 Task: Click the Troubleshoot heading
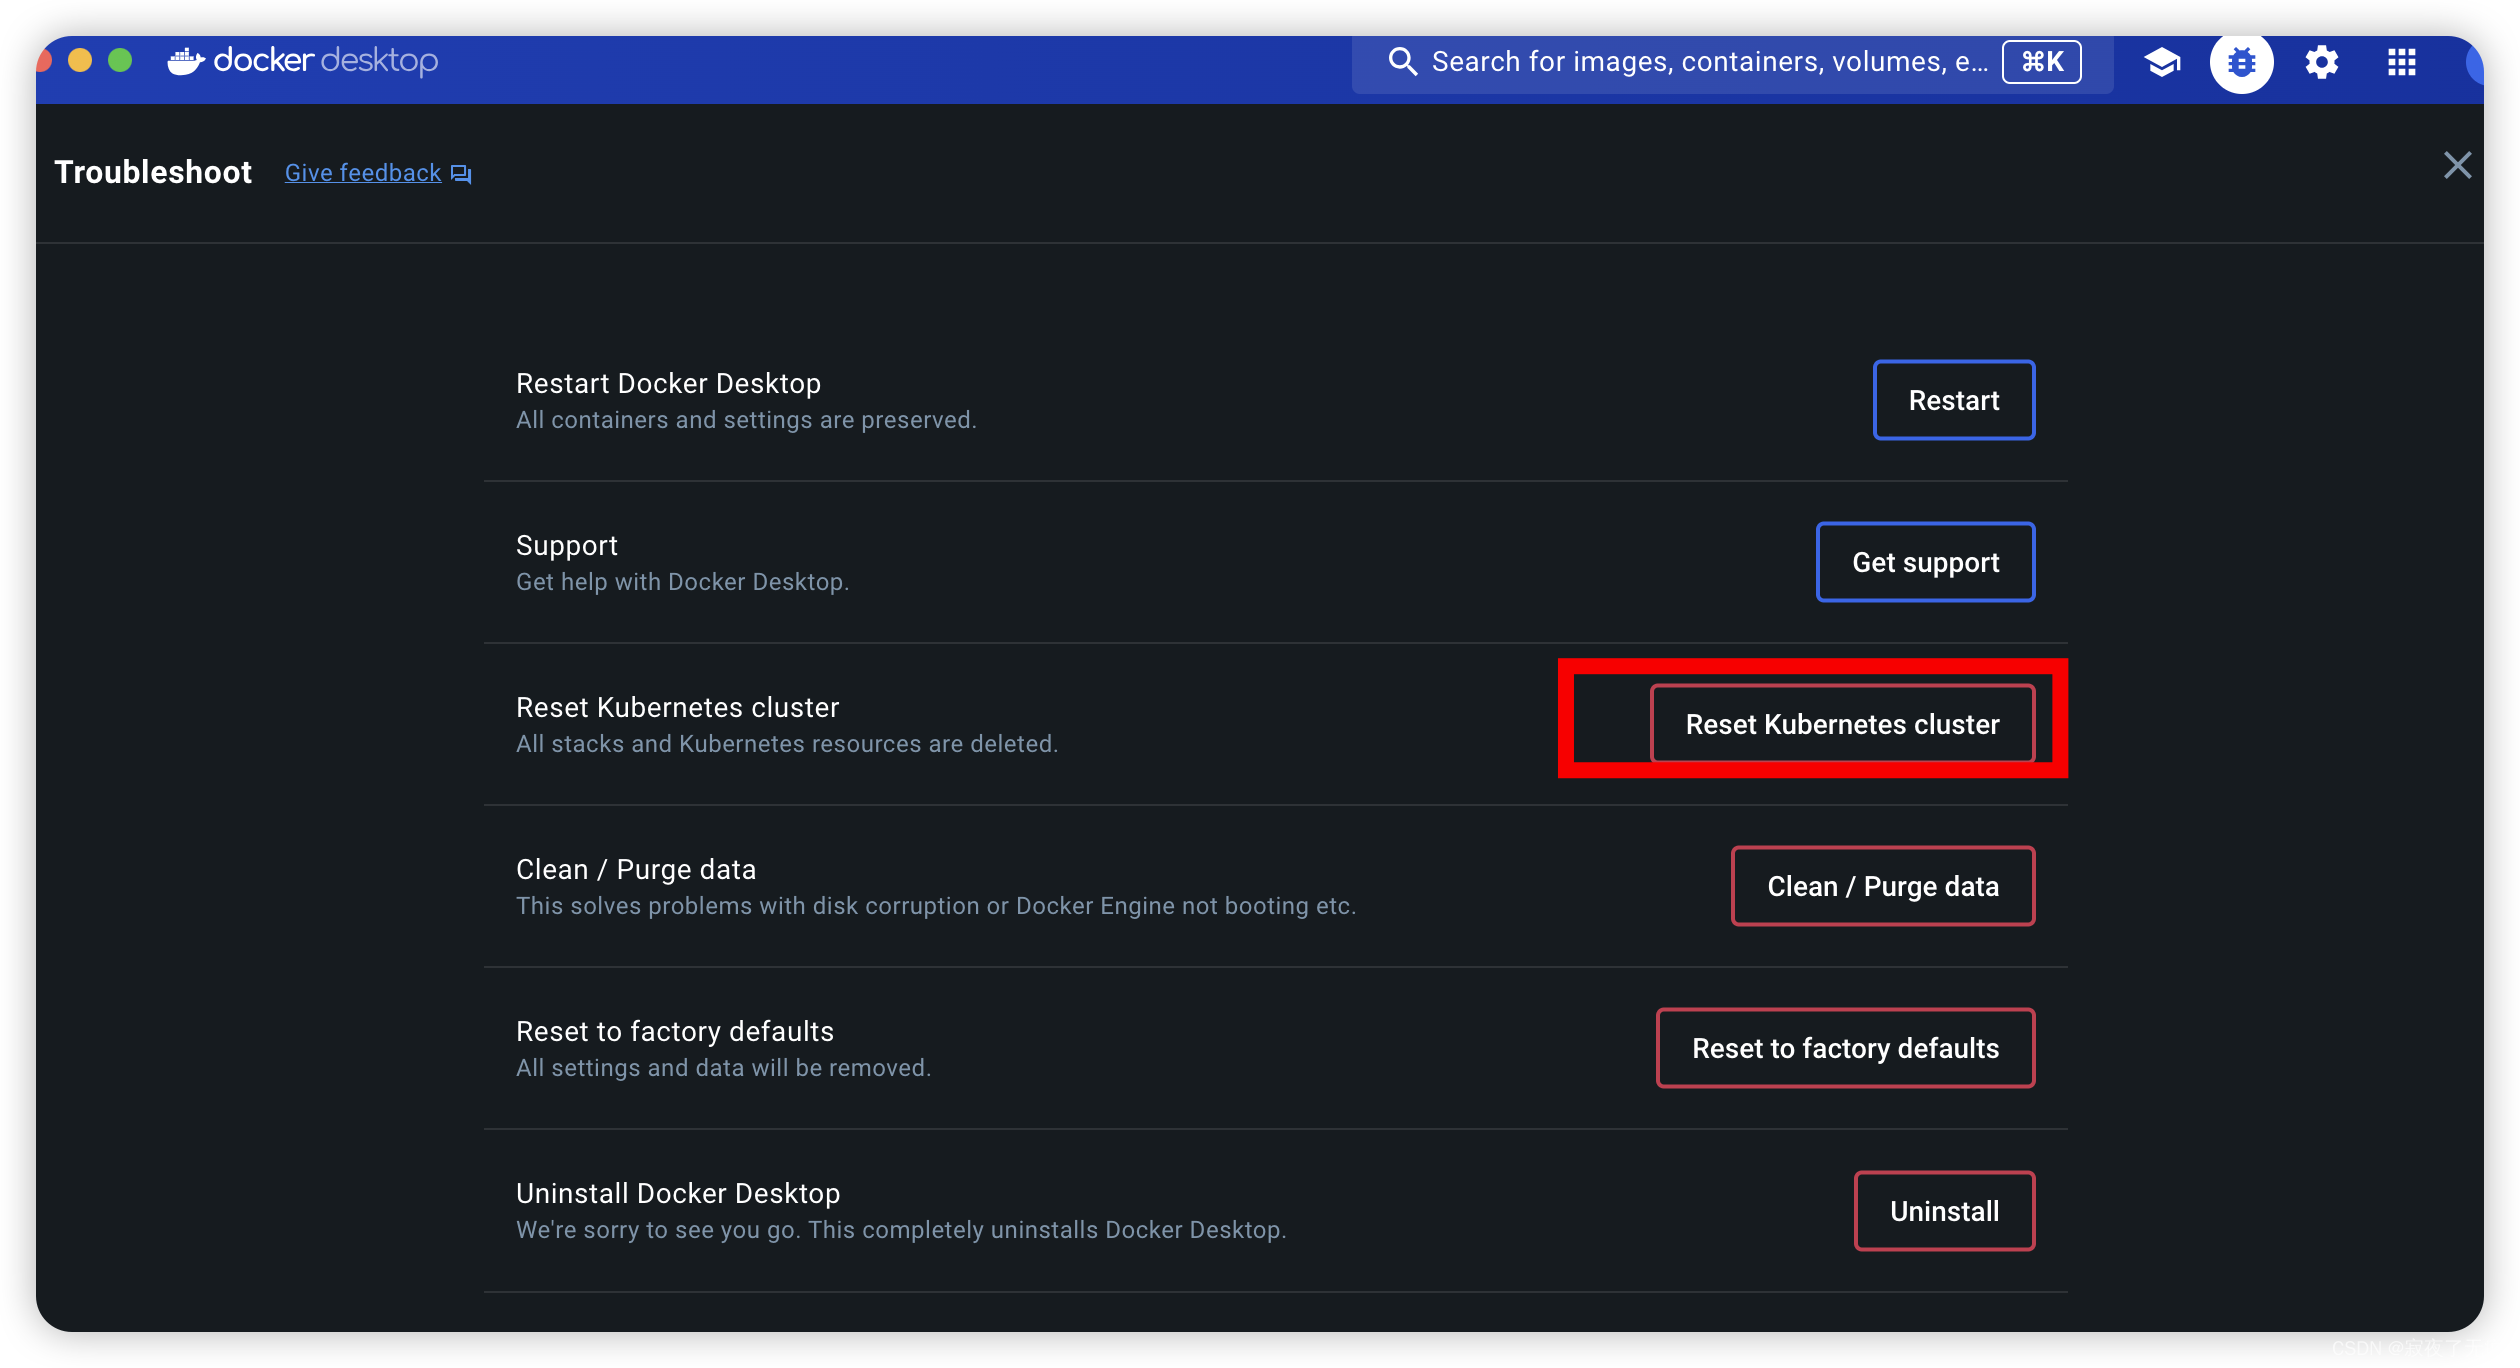(152, 172)
